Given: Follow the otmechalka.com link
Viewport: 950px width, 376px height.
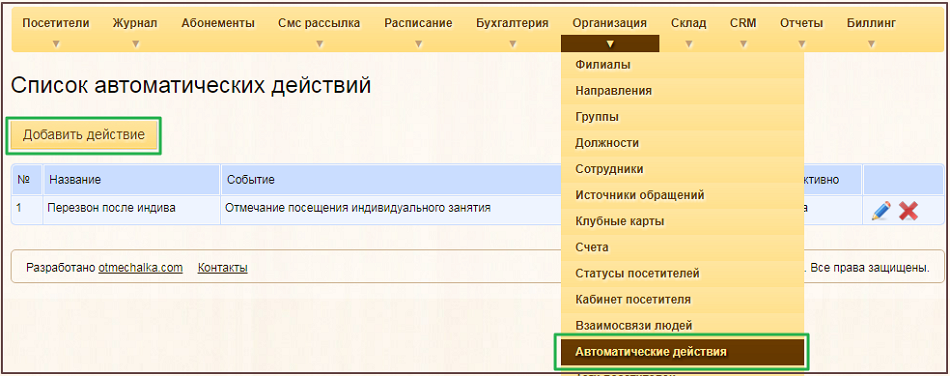Looking at the screenshot, I should [x=141, y=268].
